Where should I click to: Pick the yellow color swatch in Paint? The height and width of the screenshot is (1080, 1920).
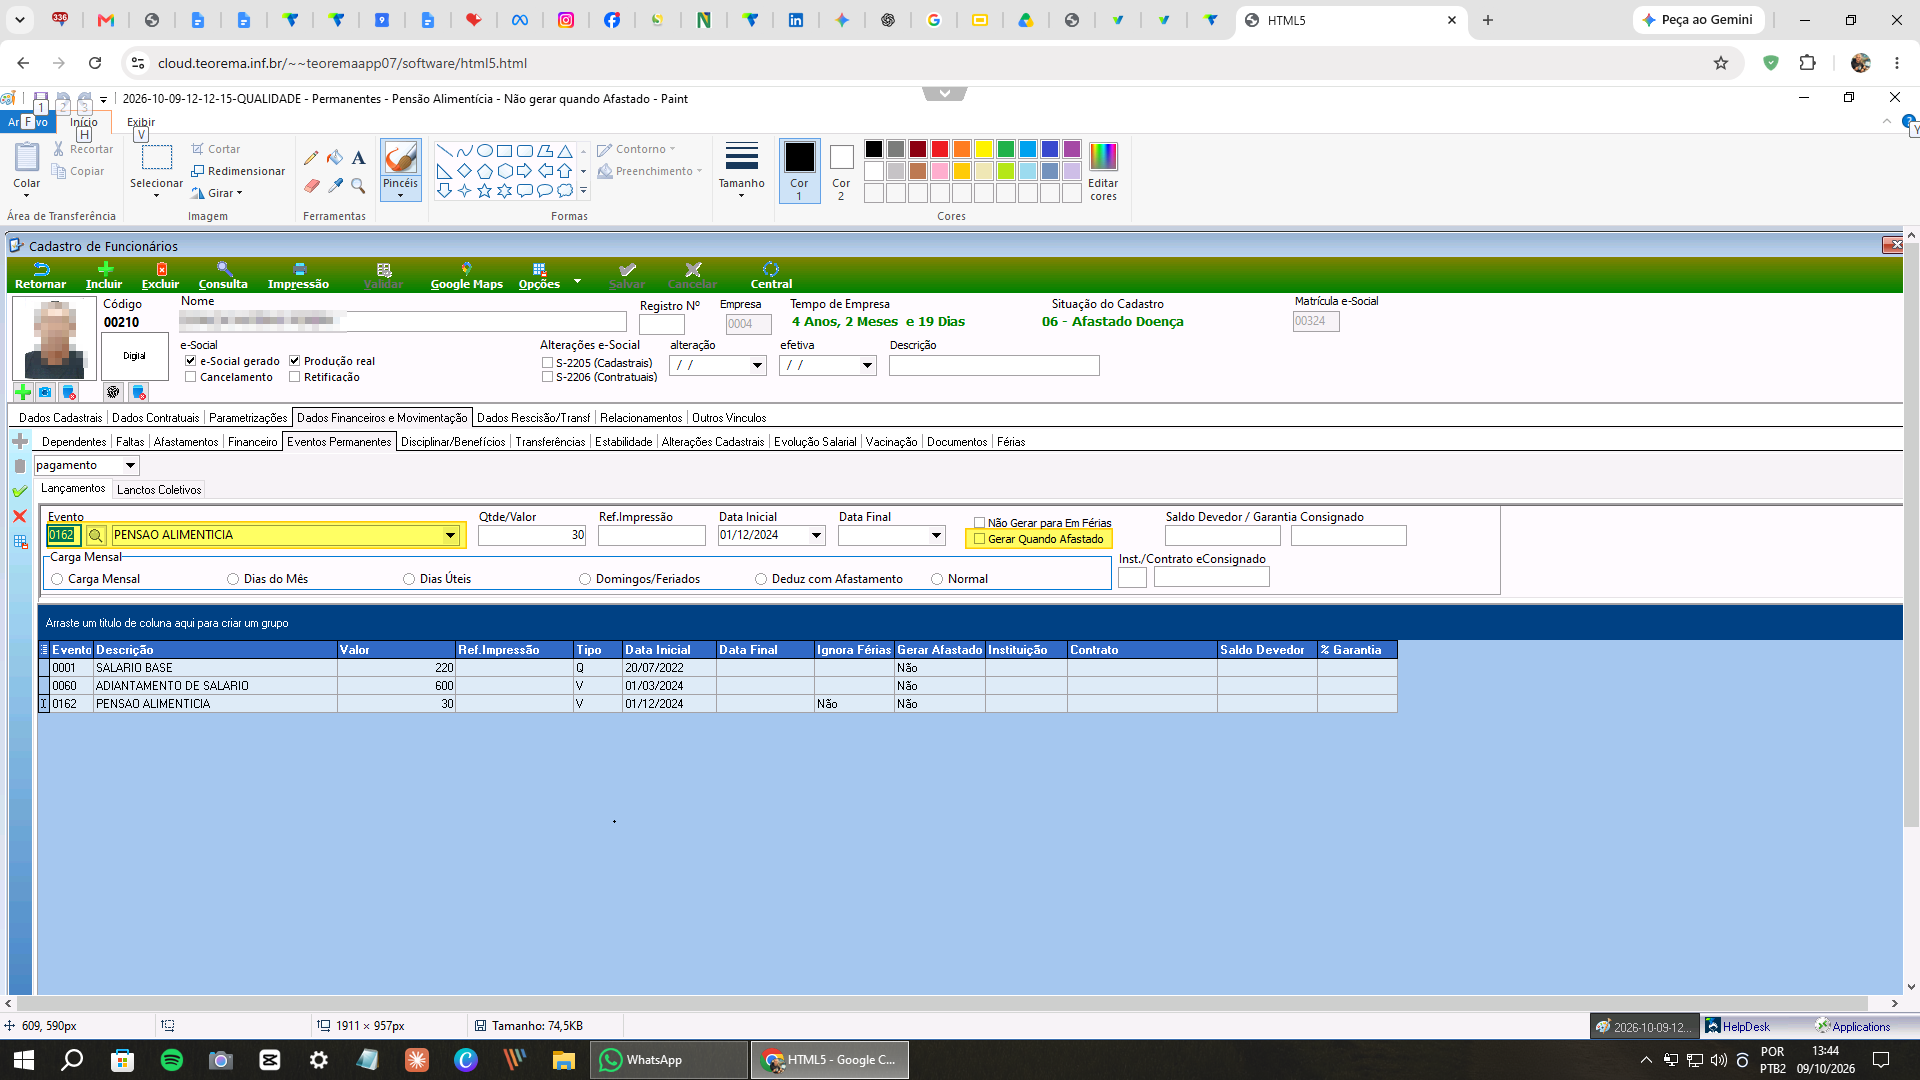pyautogui.click(x=984, y=149)
